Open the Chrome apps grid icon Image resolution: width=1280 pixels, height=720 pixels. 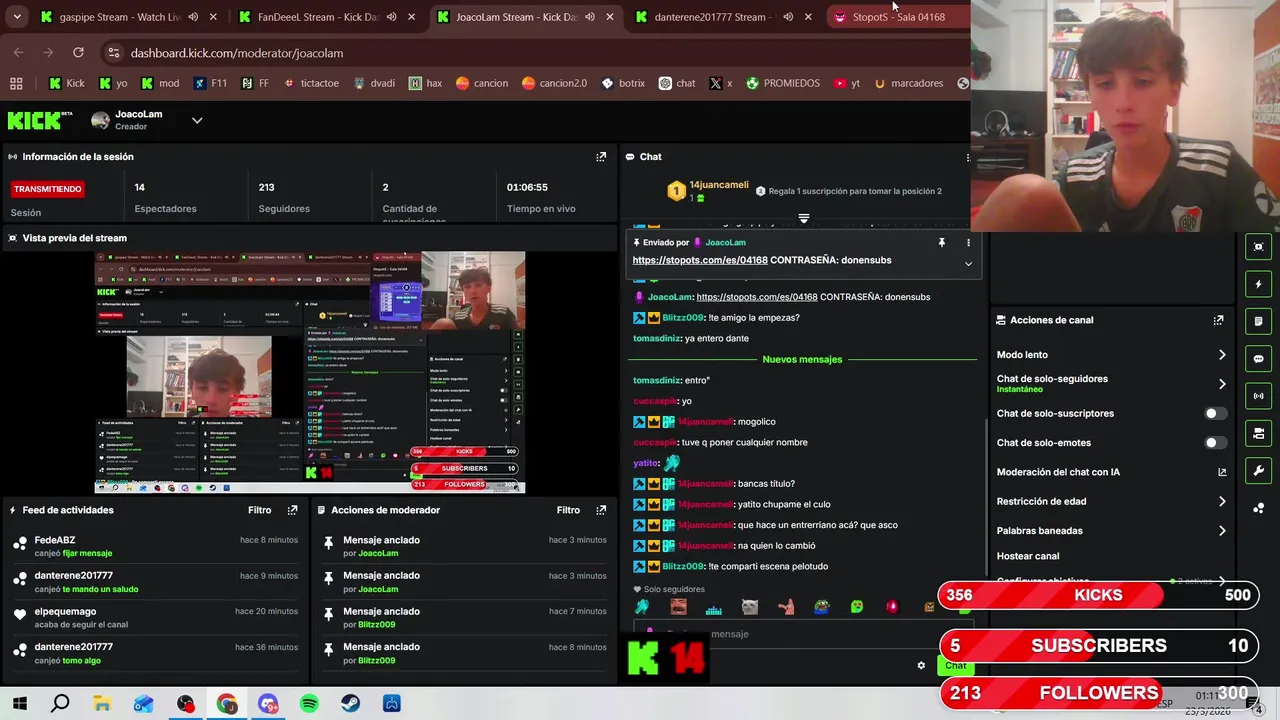pyautogui.click(x=16, y=83)
